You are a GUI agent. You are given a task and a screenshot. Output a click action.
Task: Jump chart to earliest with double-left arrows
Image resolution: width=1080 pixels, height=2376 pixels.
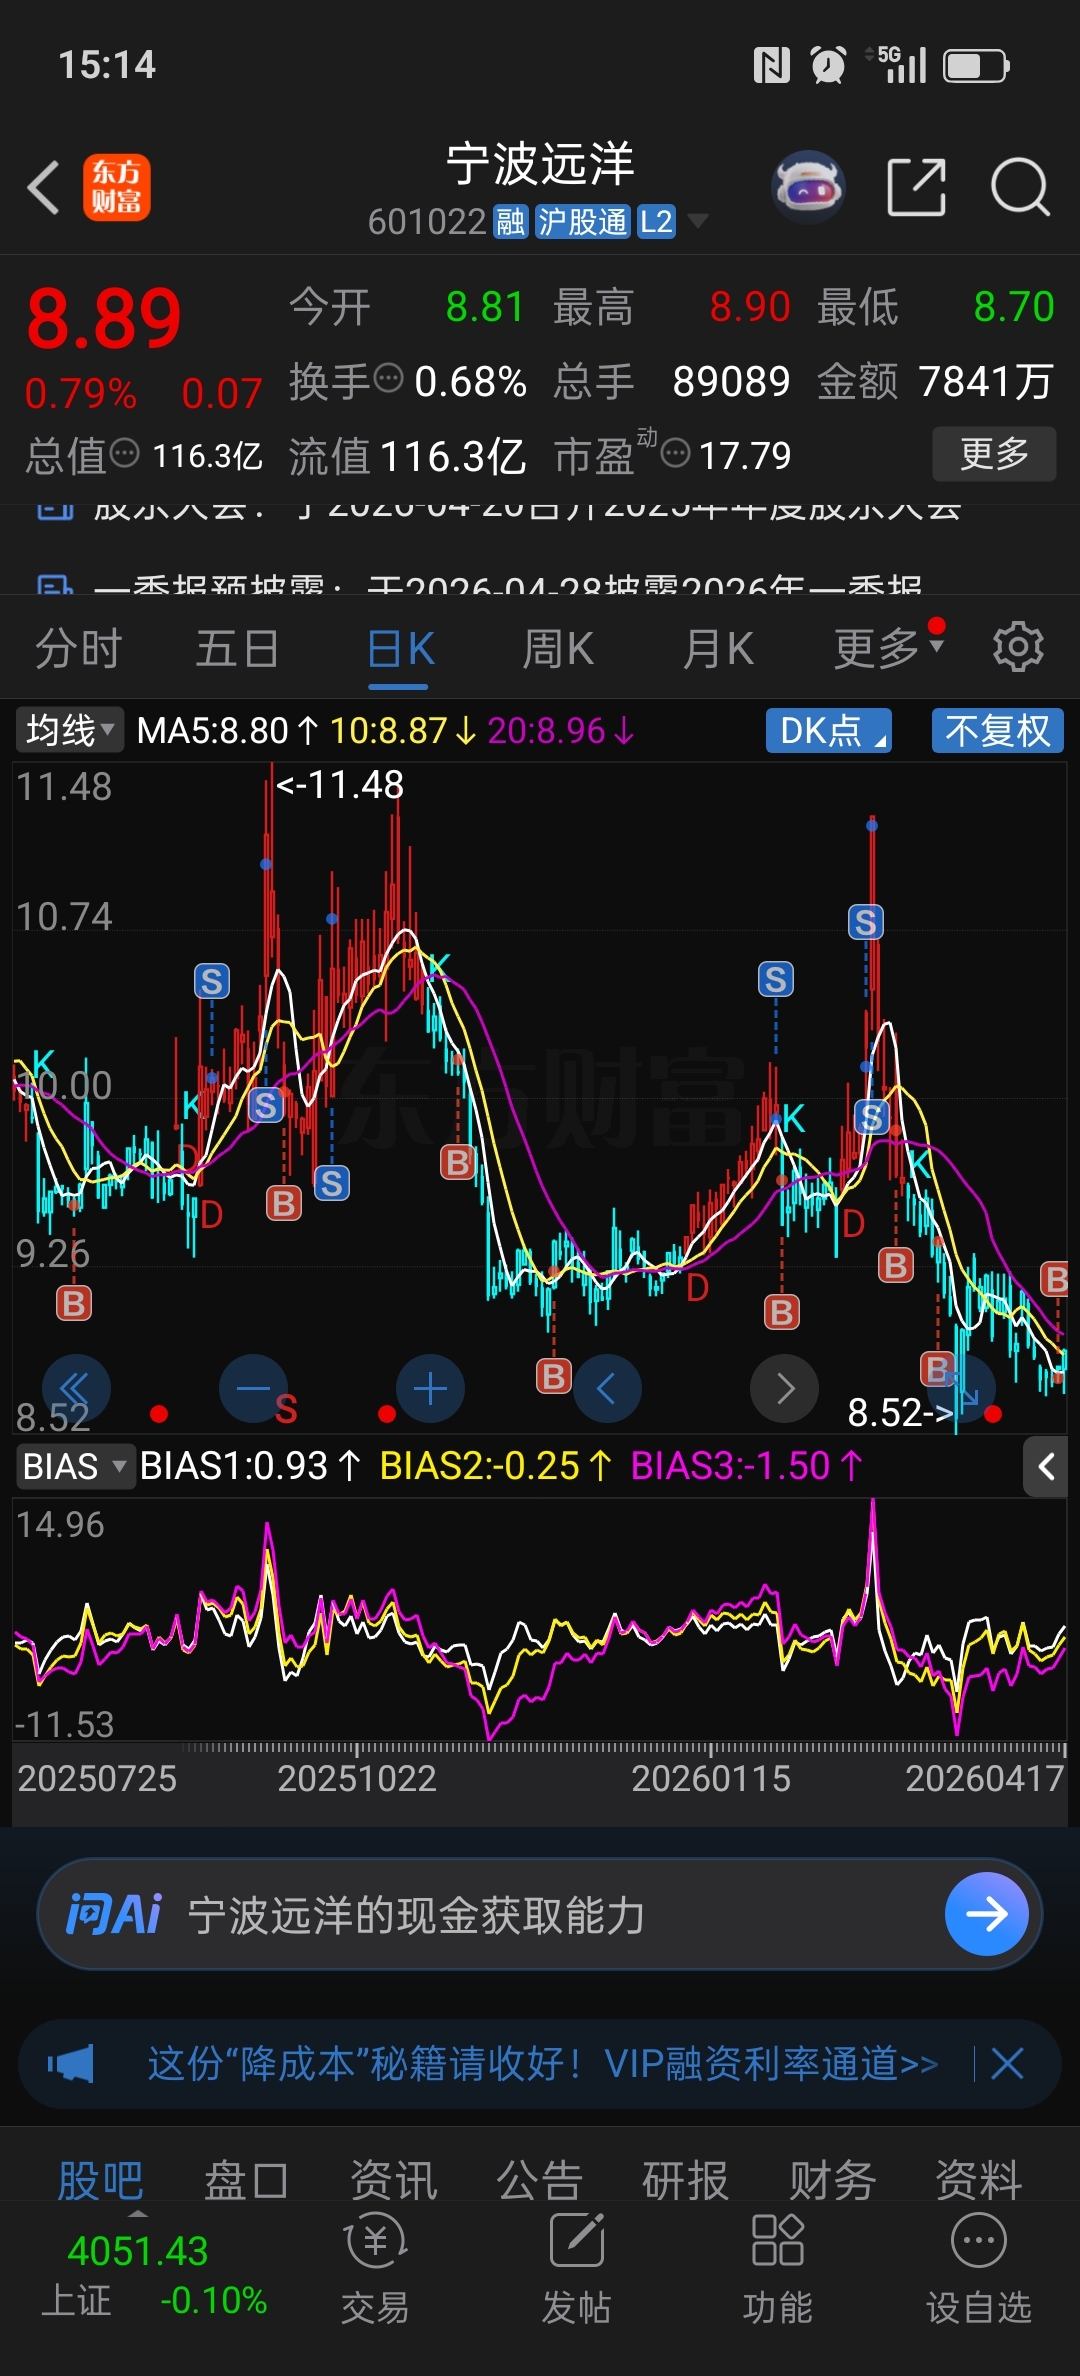click(x=76, y=1388)
